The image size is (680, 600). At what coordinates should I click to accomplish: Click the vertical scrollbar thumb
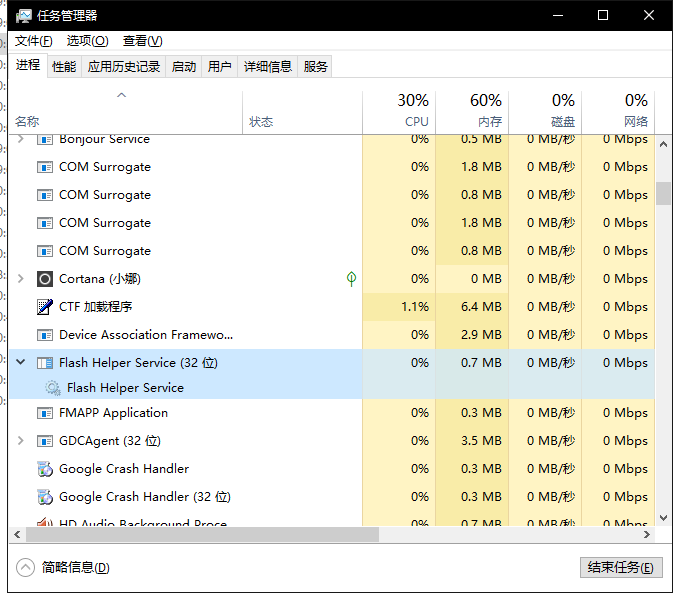[x=663, y=193]
